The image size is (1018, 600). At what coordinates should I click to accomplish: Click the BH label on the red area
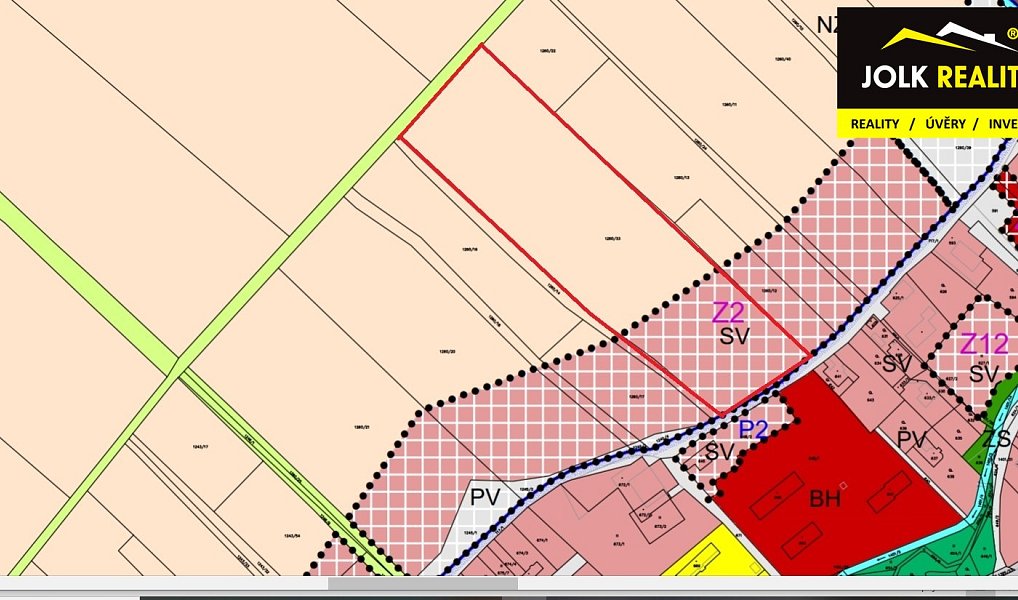pos(825,499)
